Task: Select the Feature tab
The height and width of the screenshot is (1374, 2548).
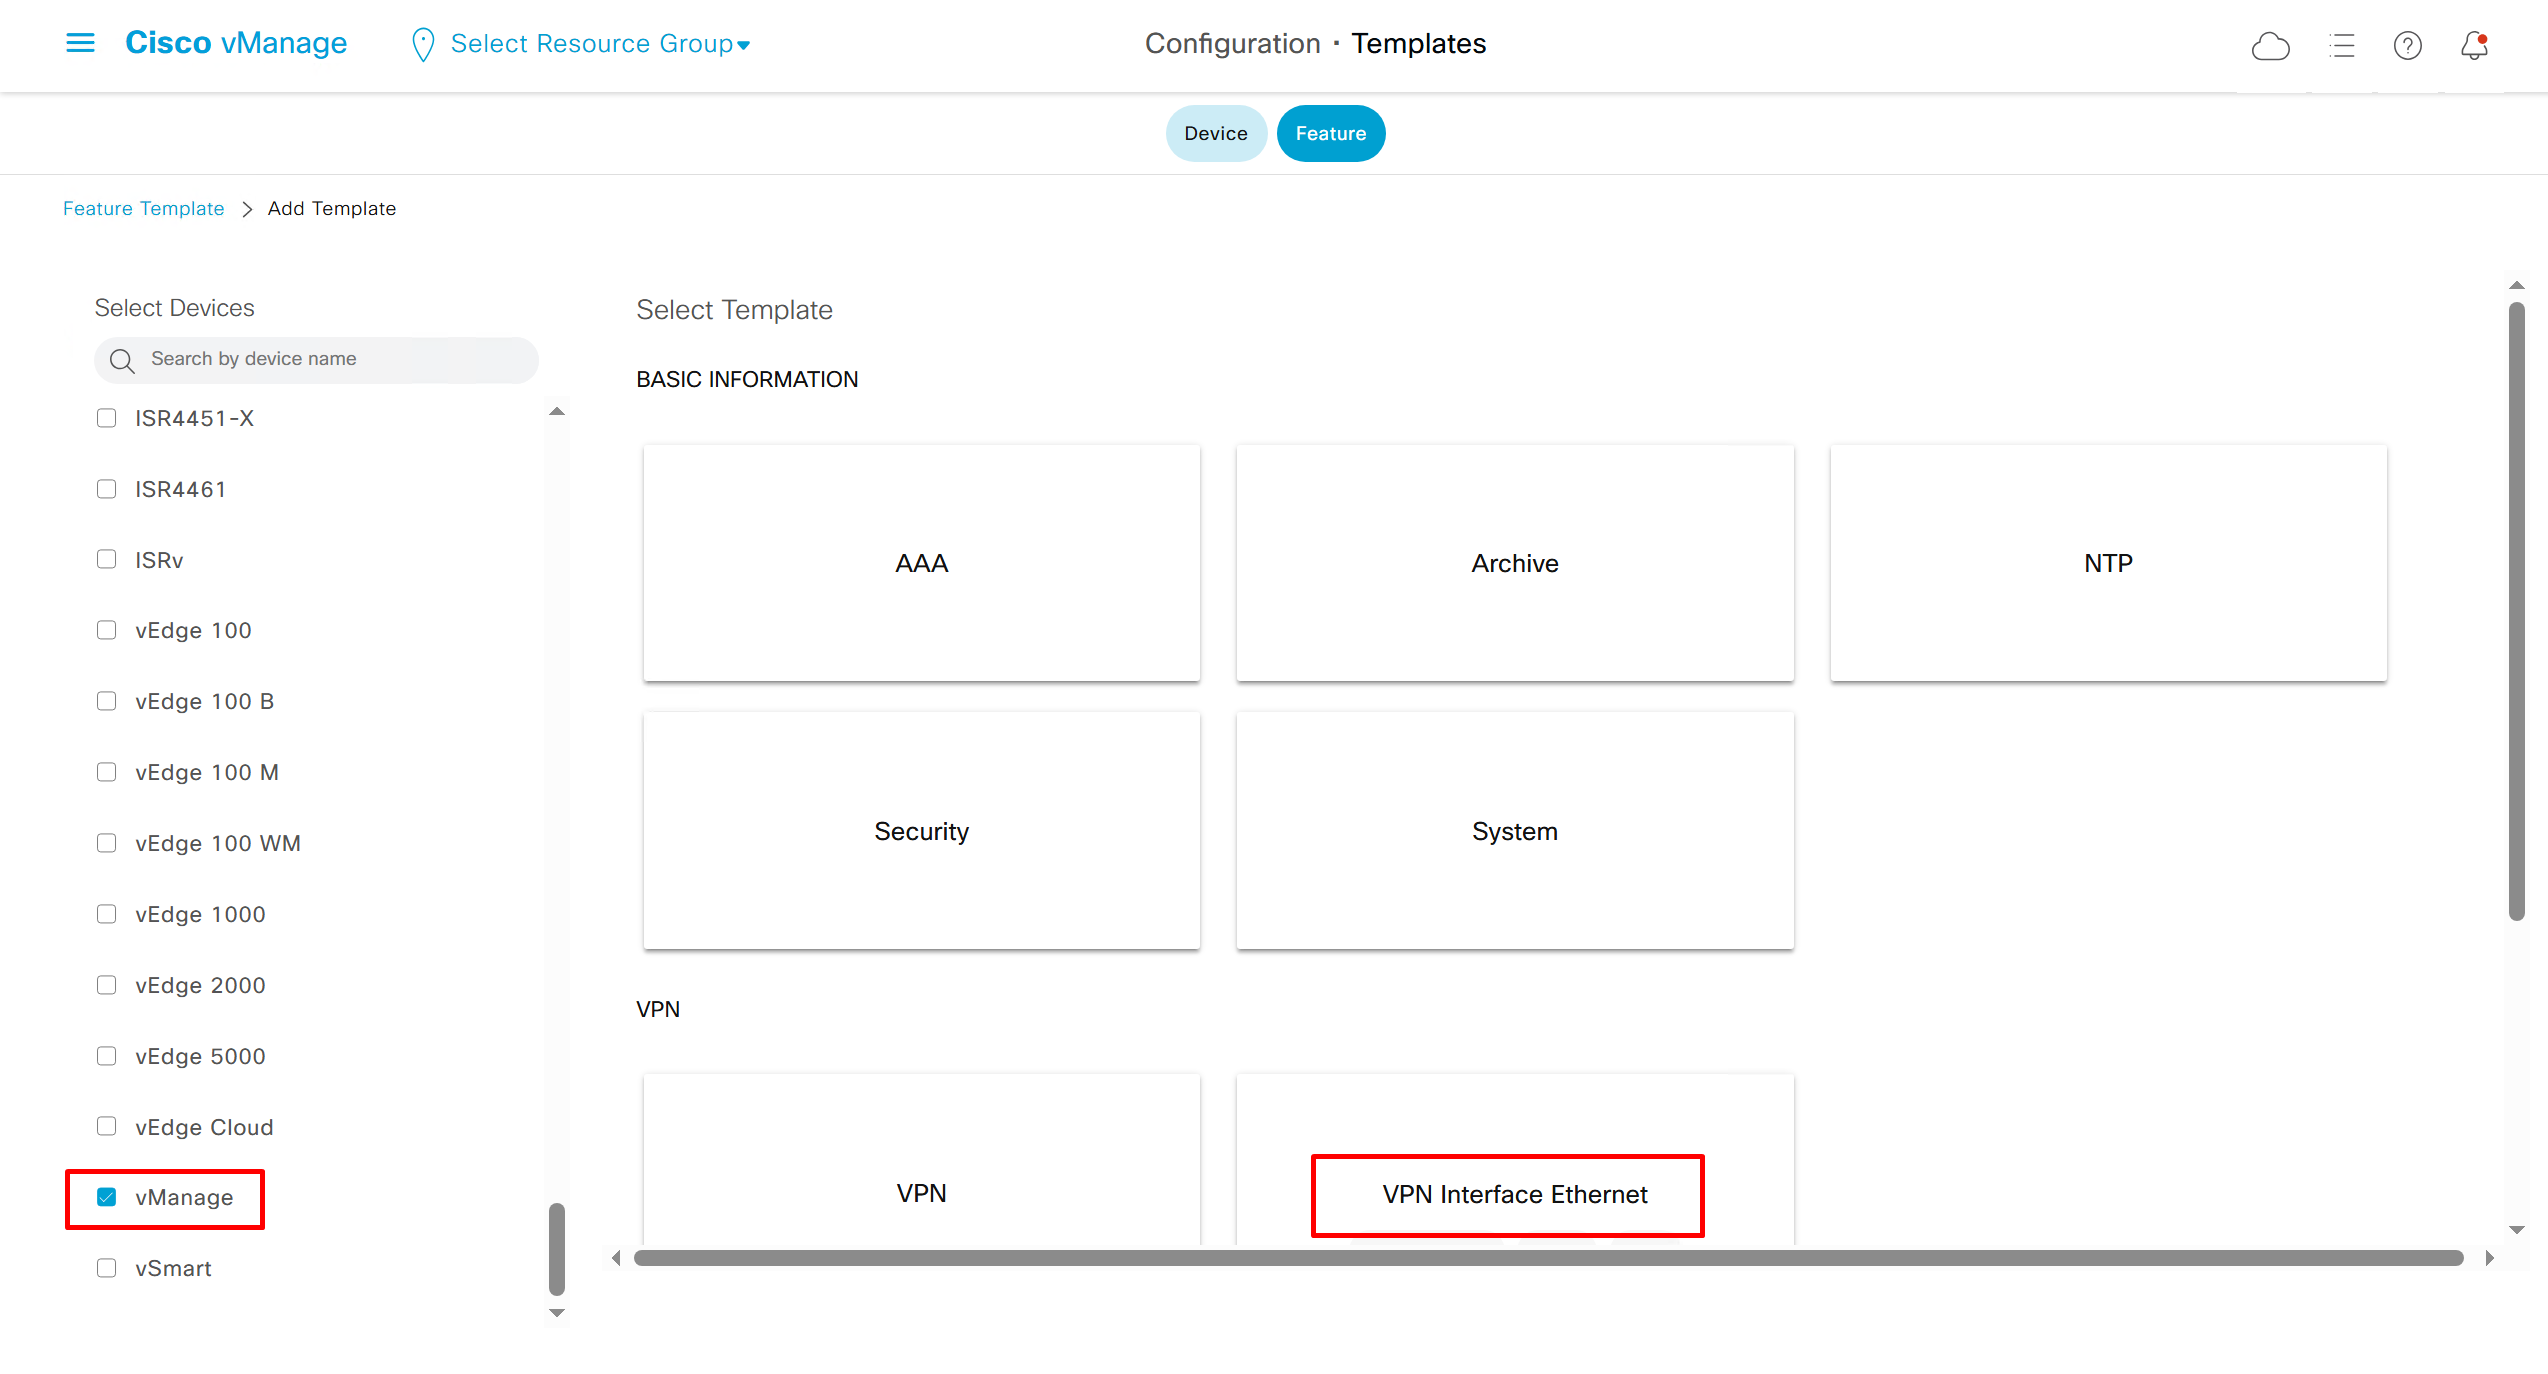Action: coord(1330,133)
